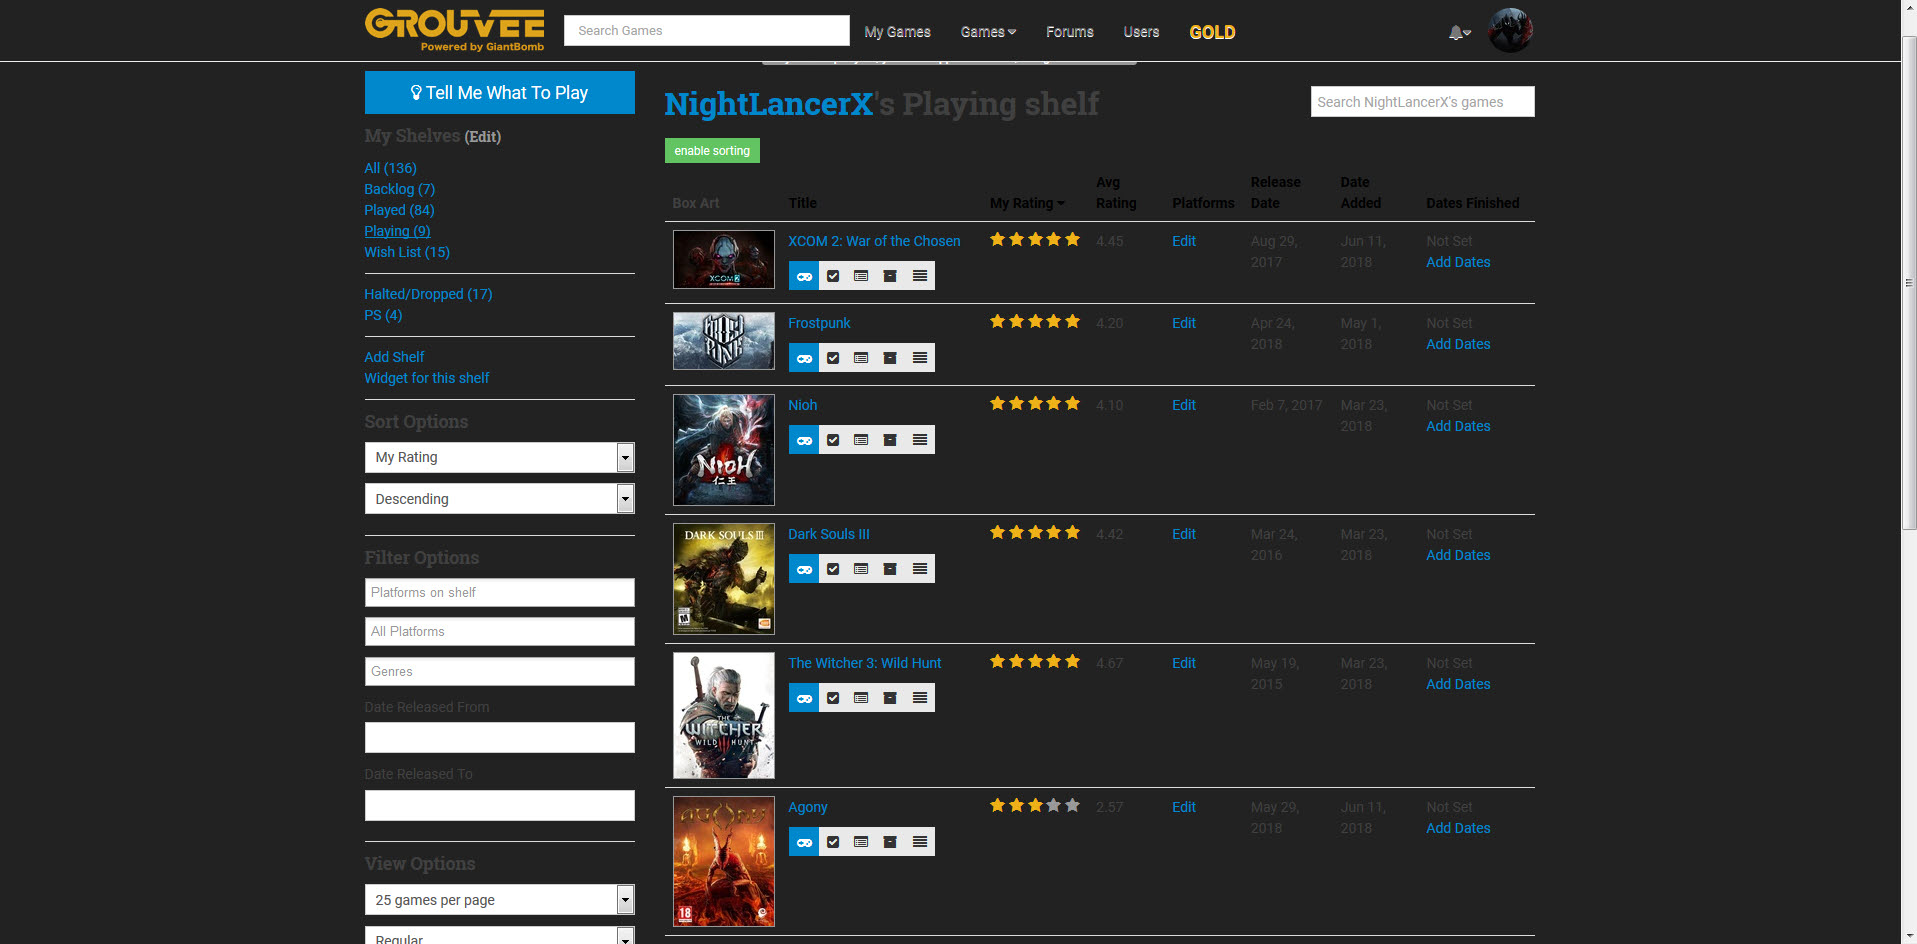Mark Dark Souls III as played with checkmark

(833, 569)
